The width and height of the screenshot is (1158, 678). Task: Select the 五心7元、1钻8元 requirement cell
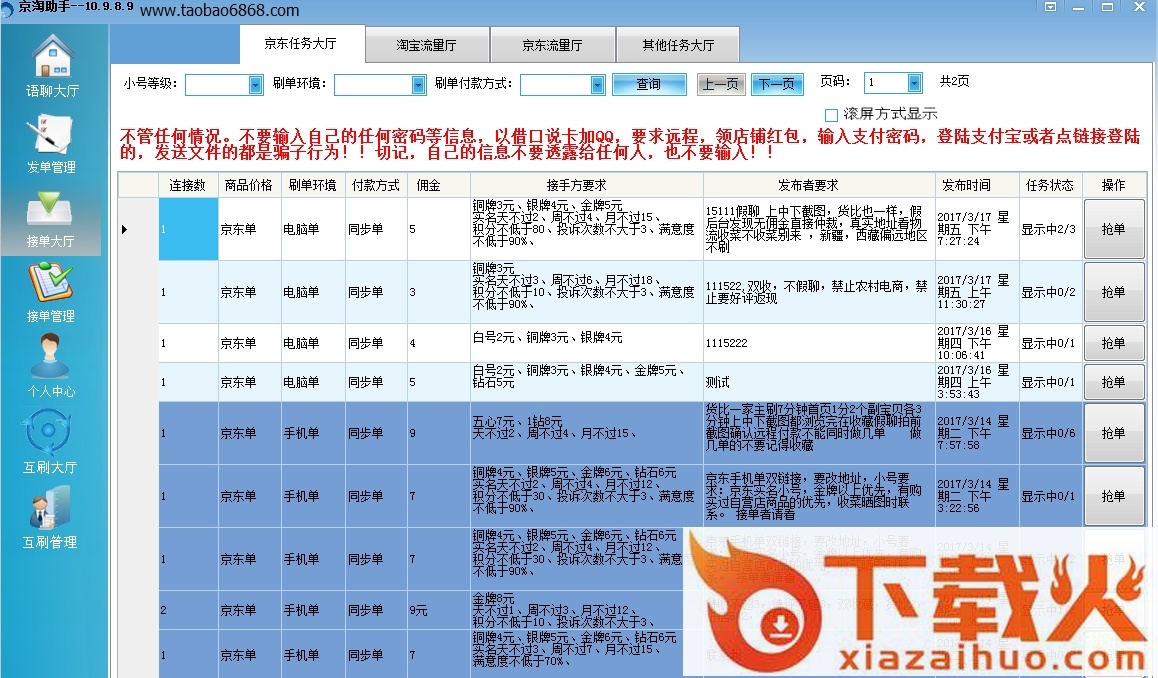pyautogui.click(x=586, y=434)
